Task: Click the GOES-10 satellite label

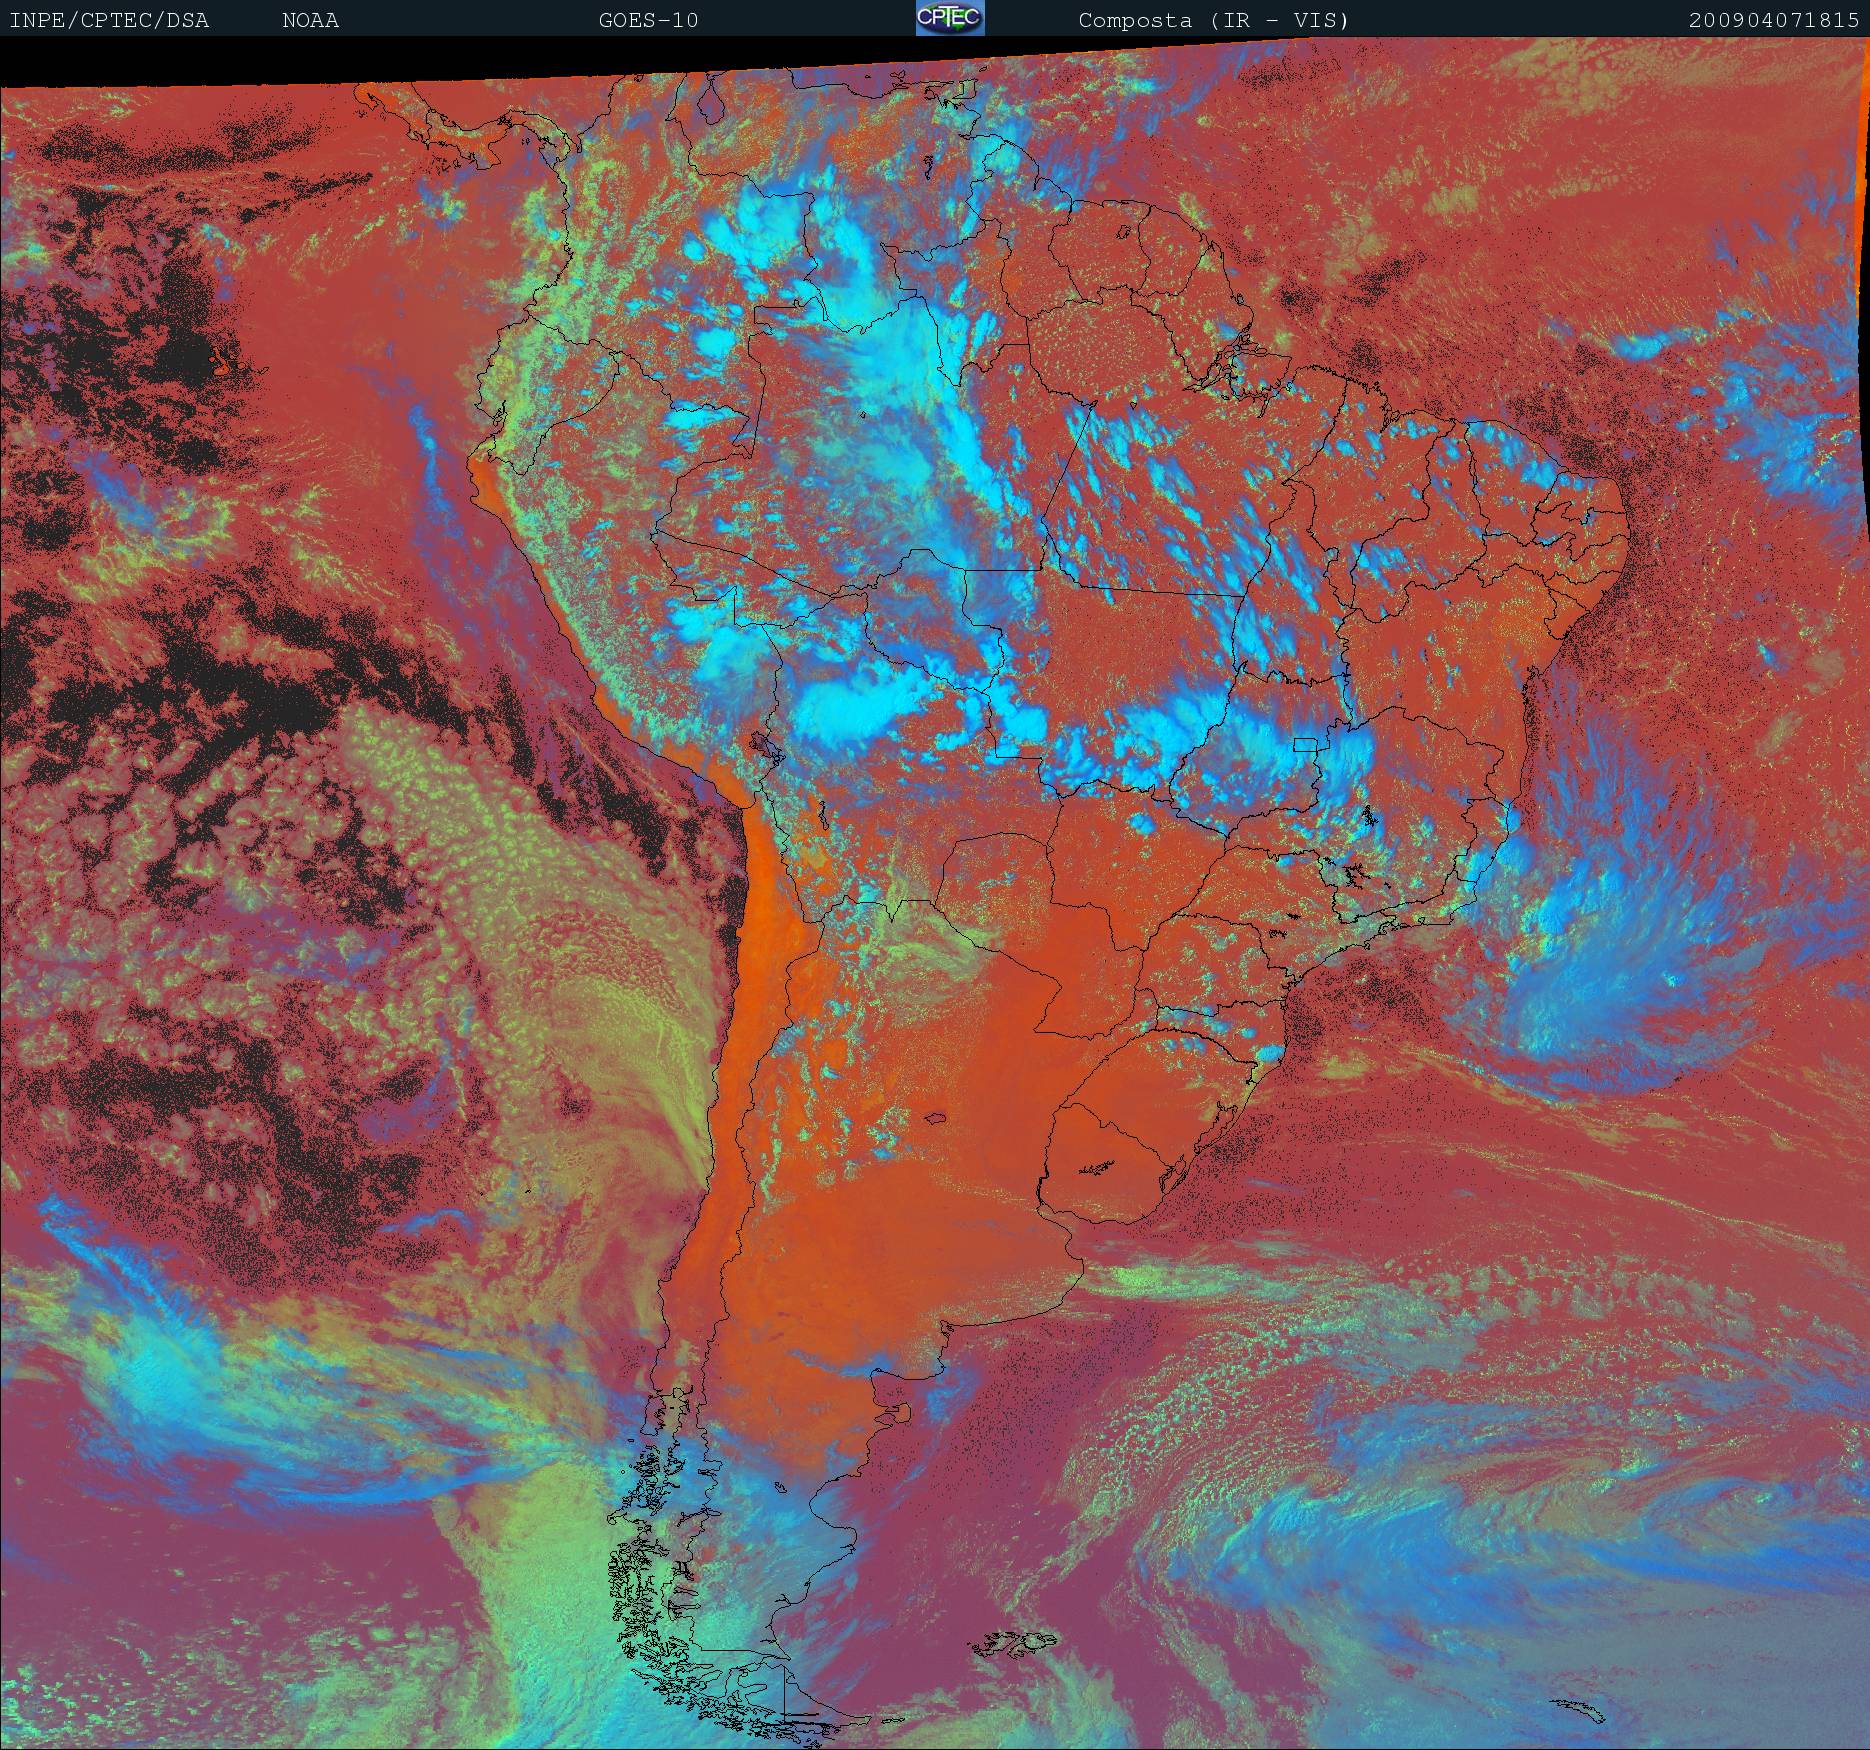Action: (x=648, y=20)
